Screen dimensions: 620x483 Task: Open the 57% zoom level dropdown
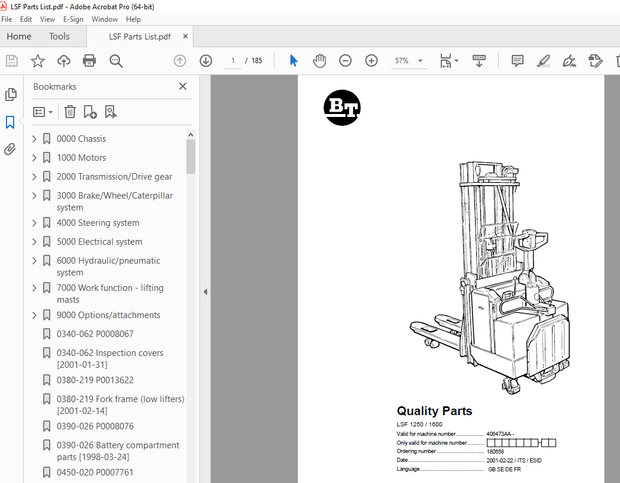tap(419, 61)
